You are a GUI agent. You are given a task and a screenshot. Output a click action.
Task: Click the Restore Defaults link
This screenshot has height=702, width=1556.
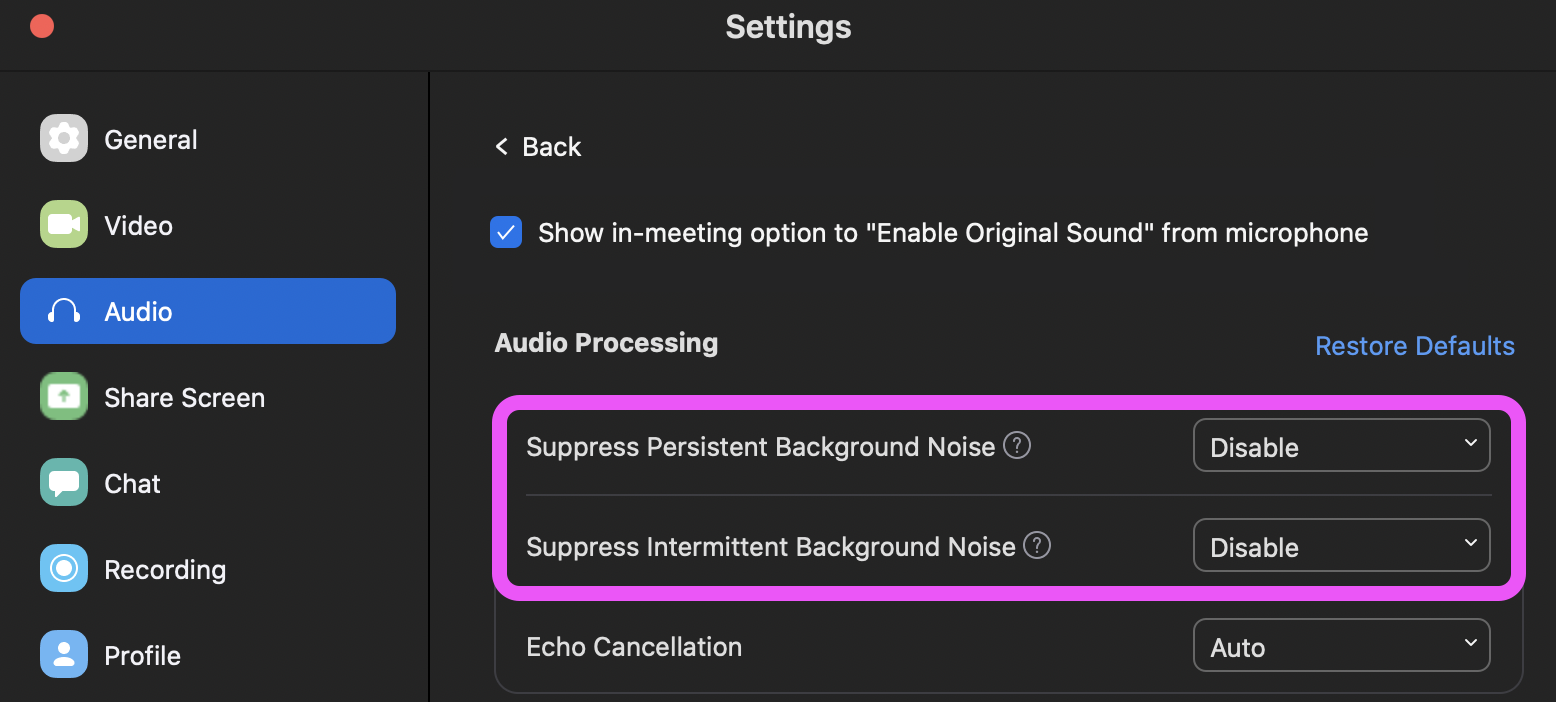(1414, 345)
